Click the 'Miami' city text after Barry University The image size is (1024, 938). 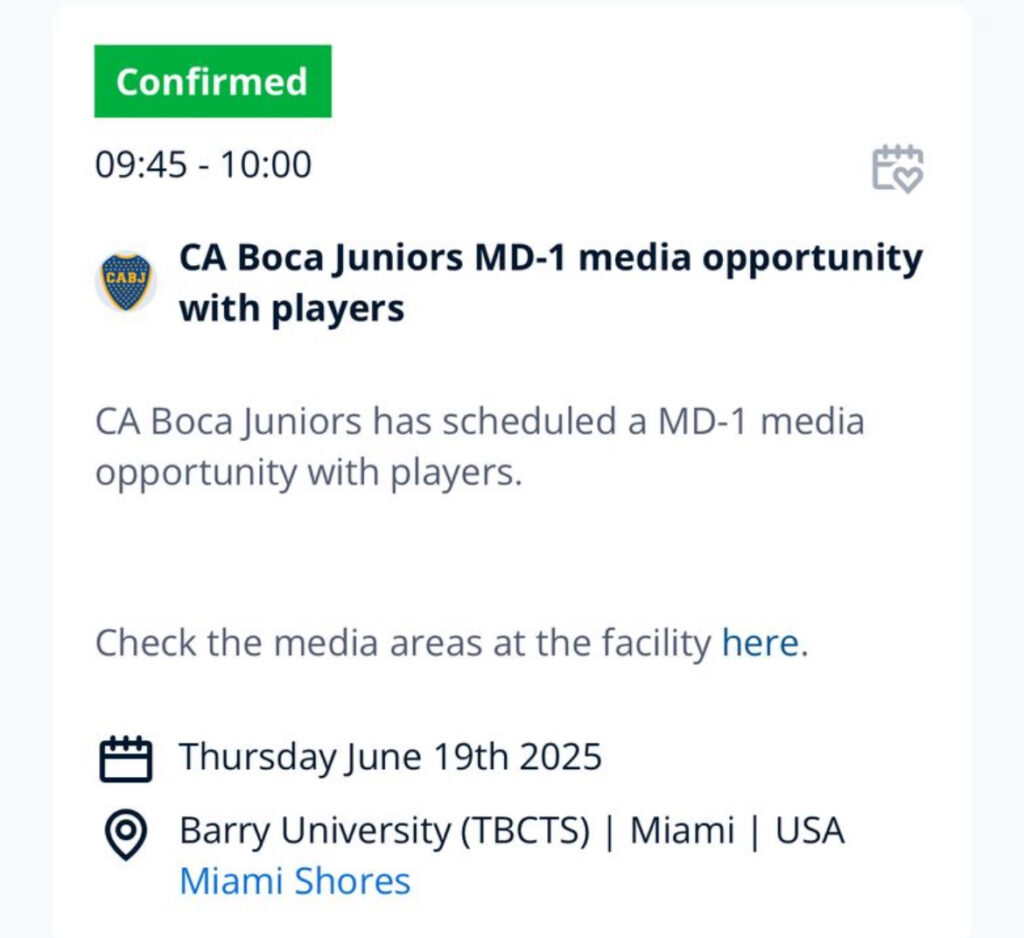click(682, 831)
